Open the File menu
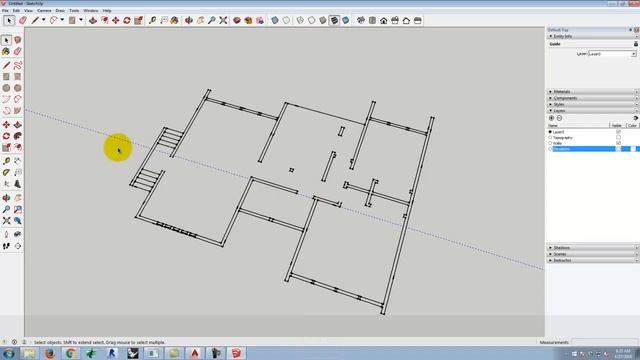This screenshot has height=360, width=640. point(5,11)
